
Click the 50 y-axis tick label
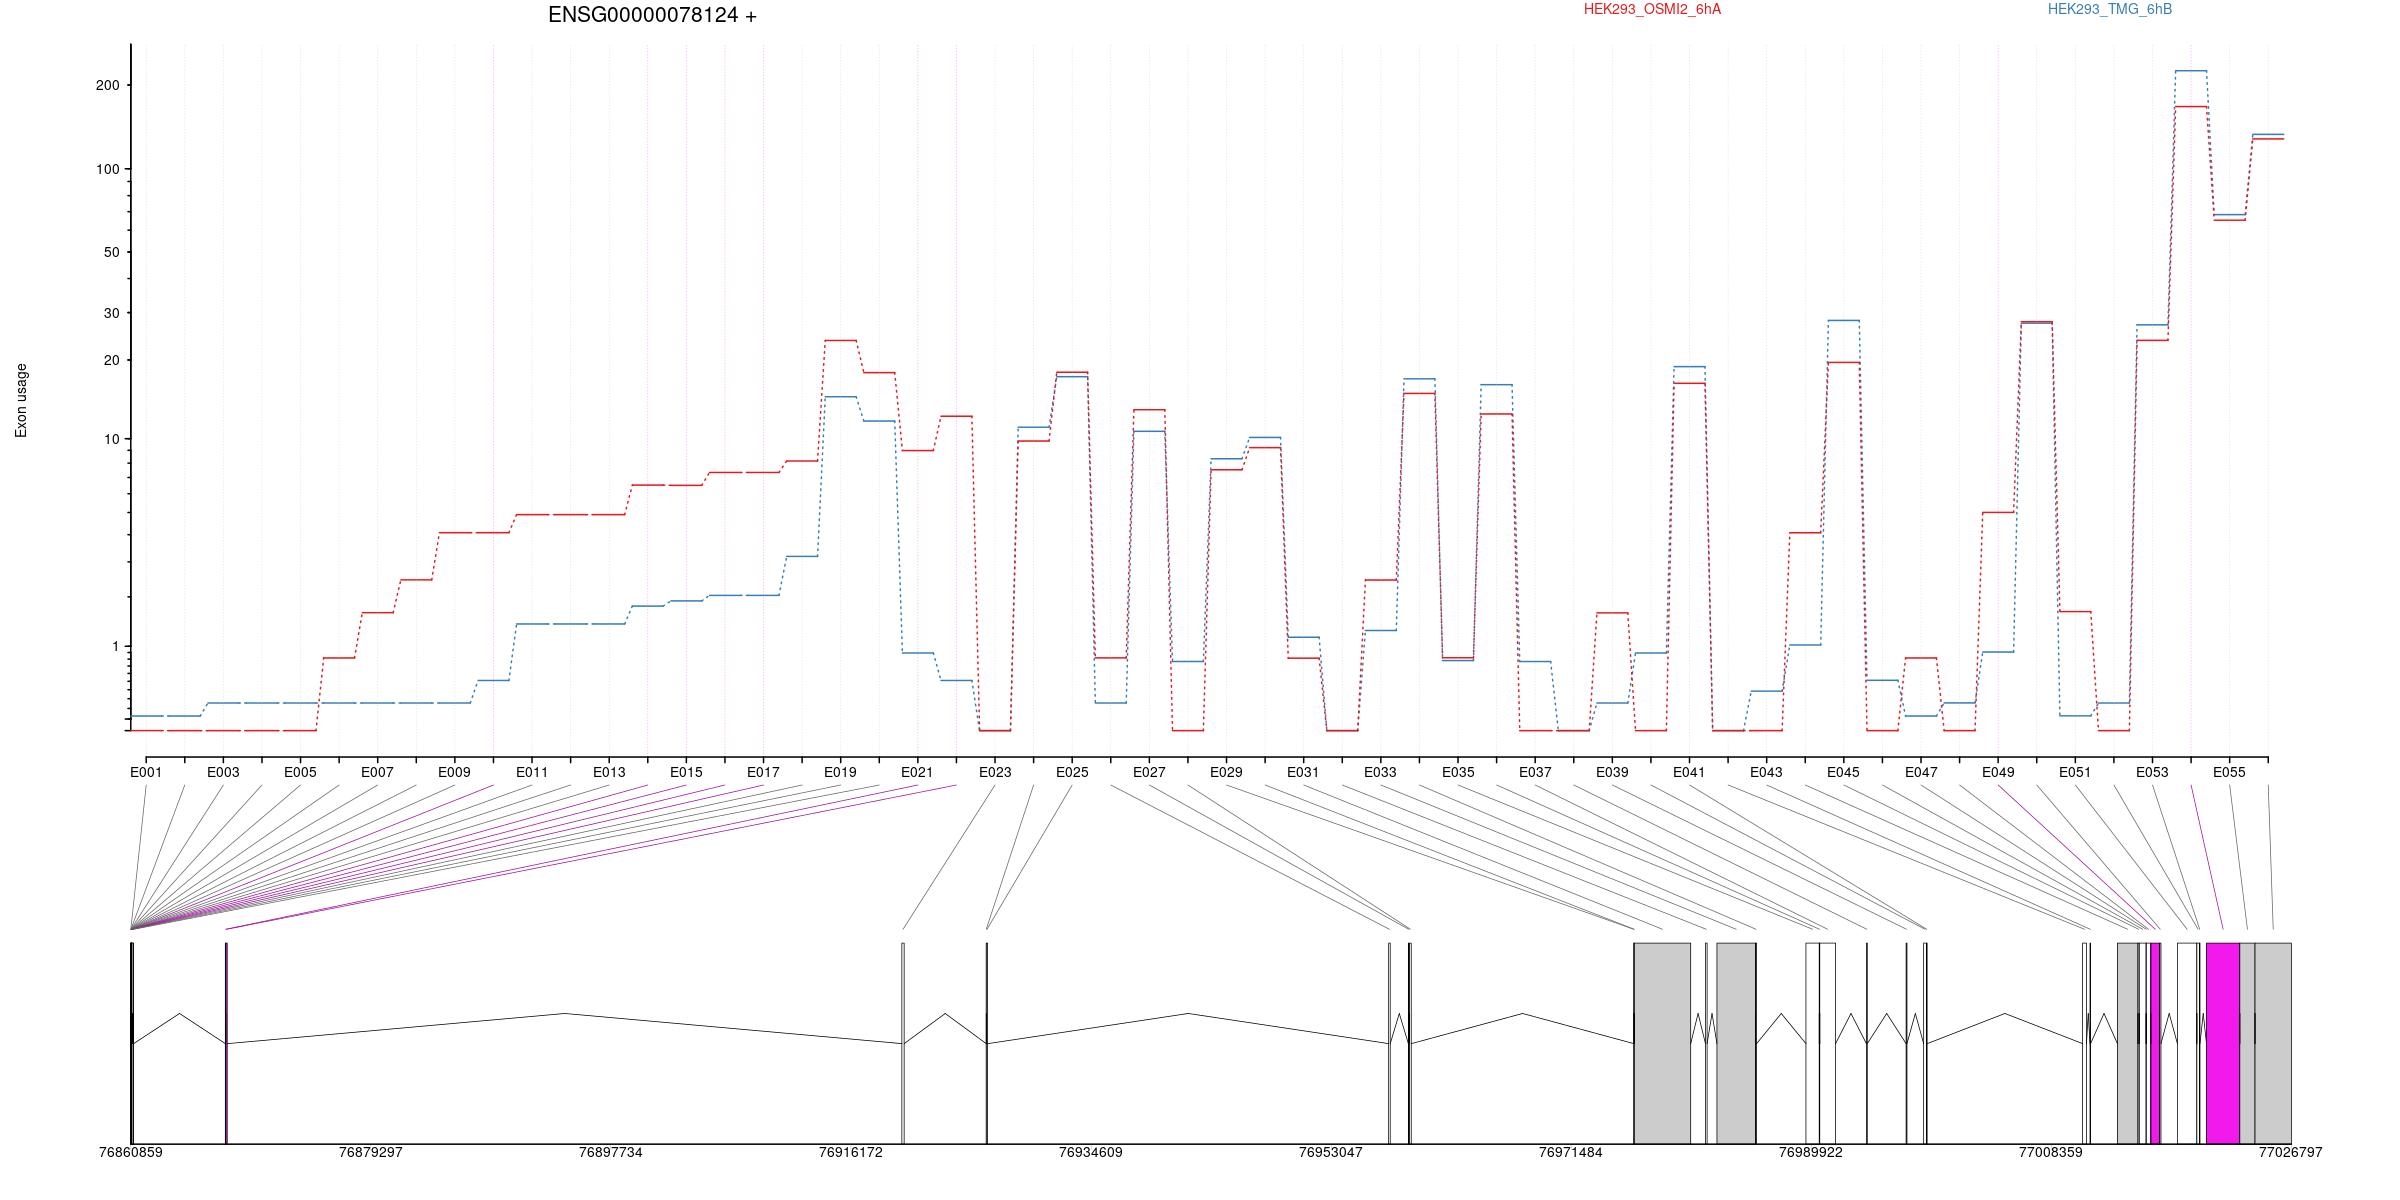(x=111, y=252)
